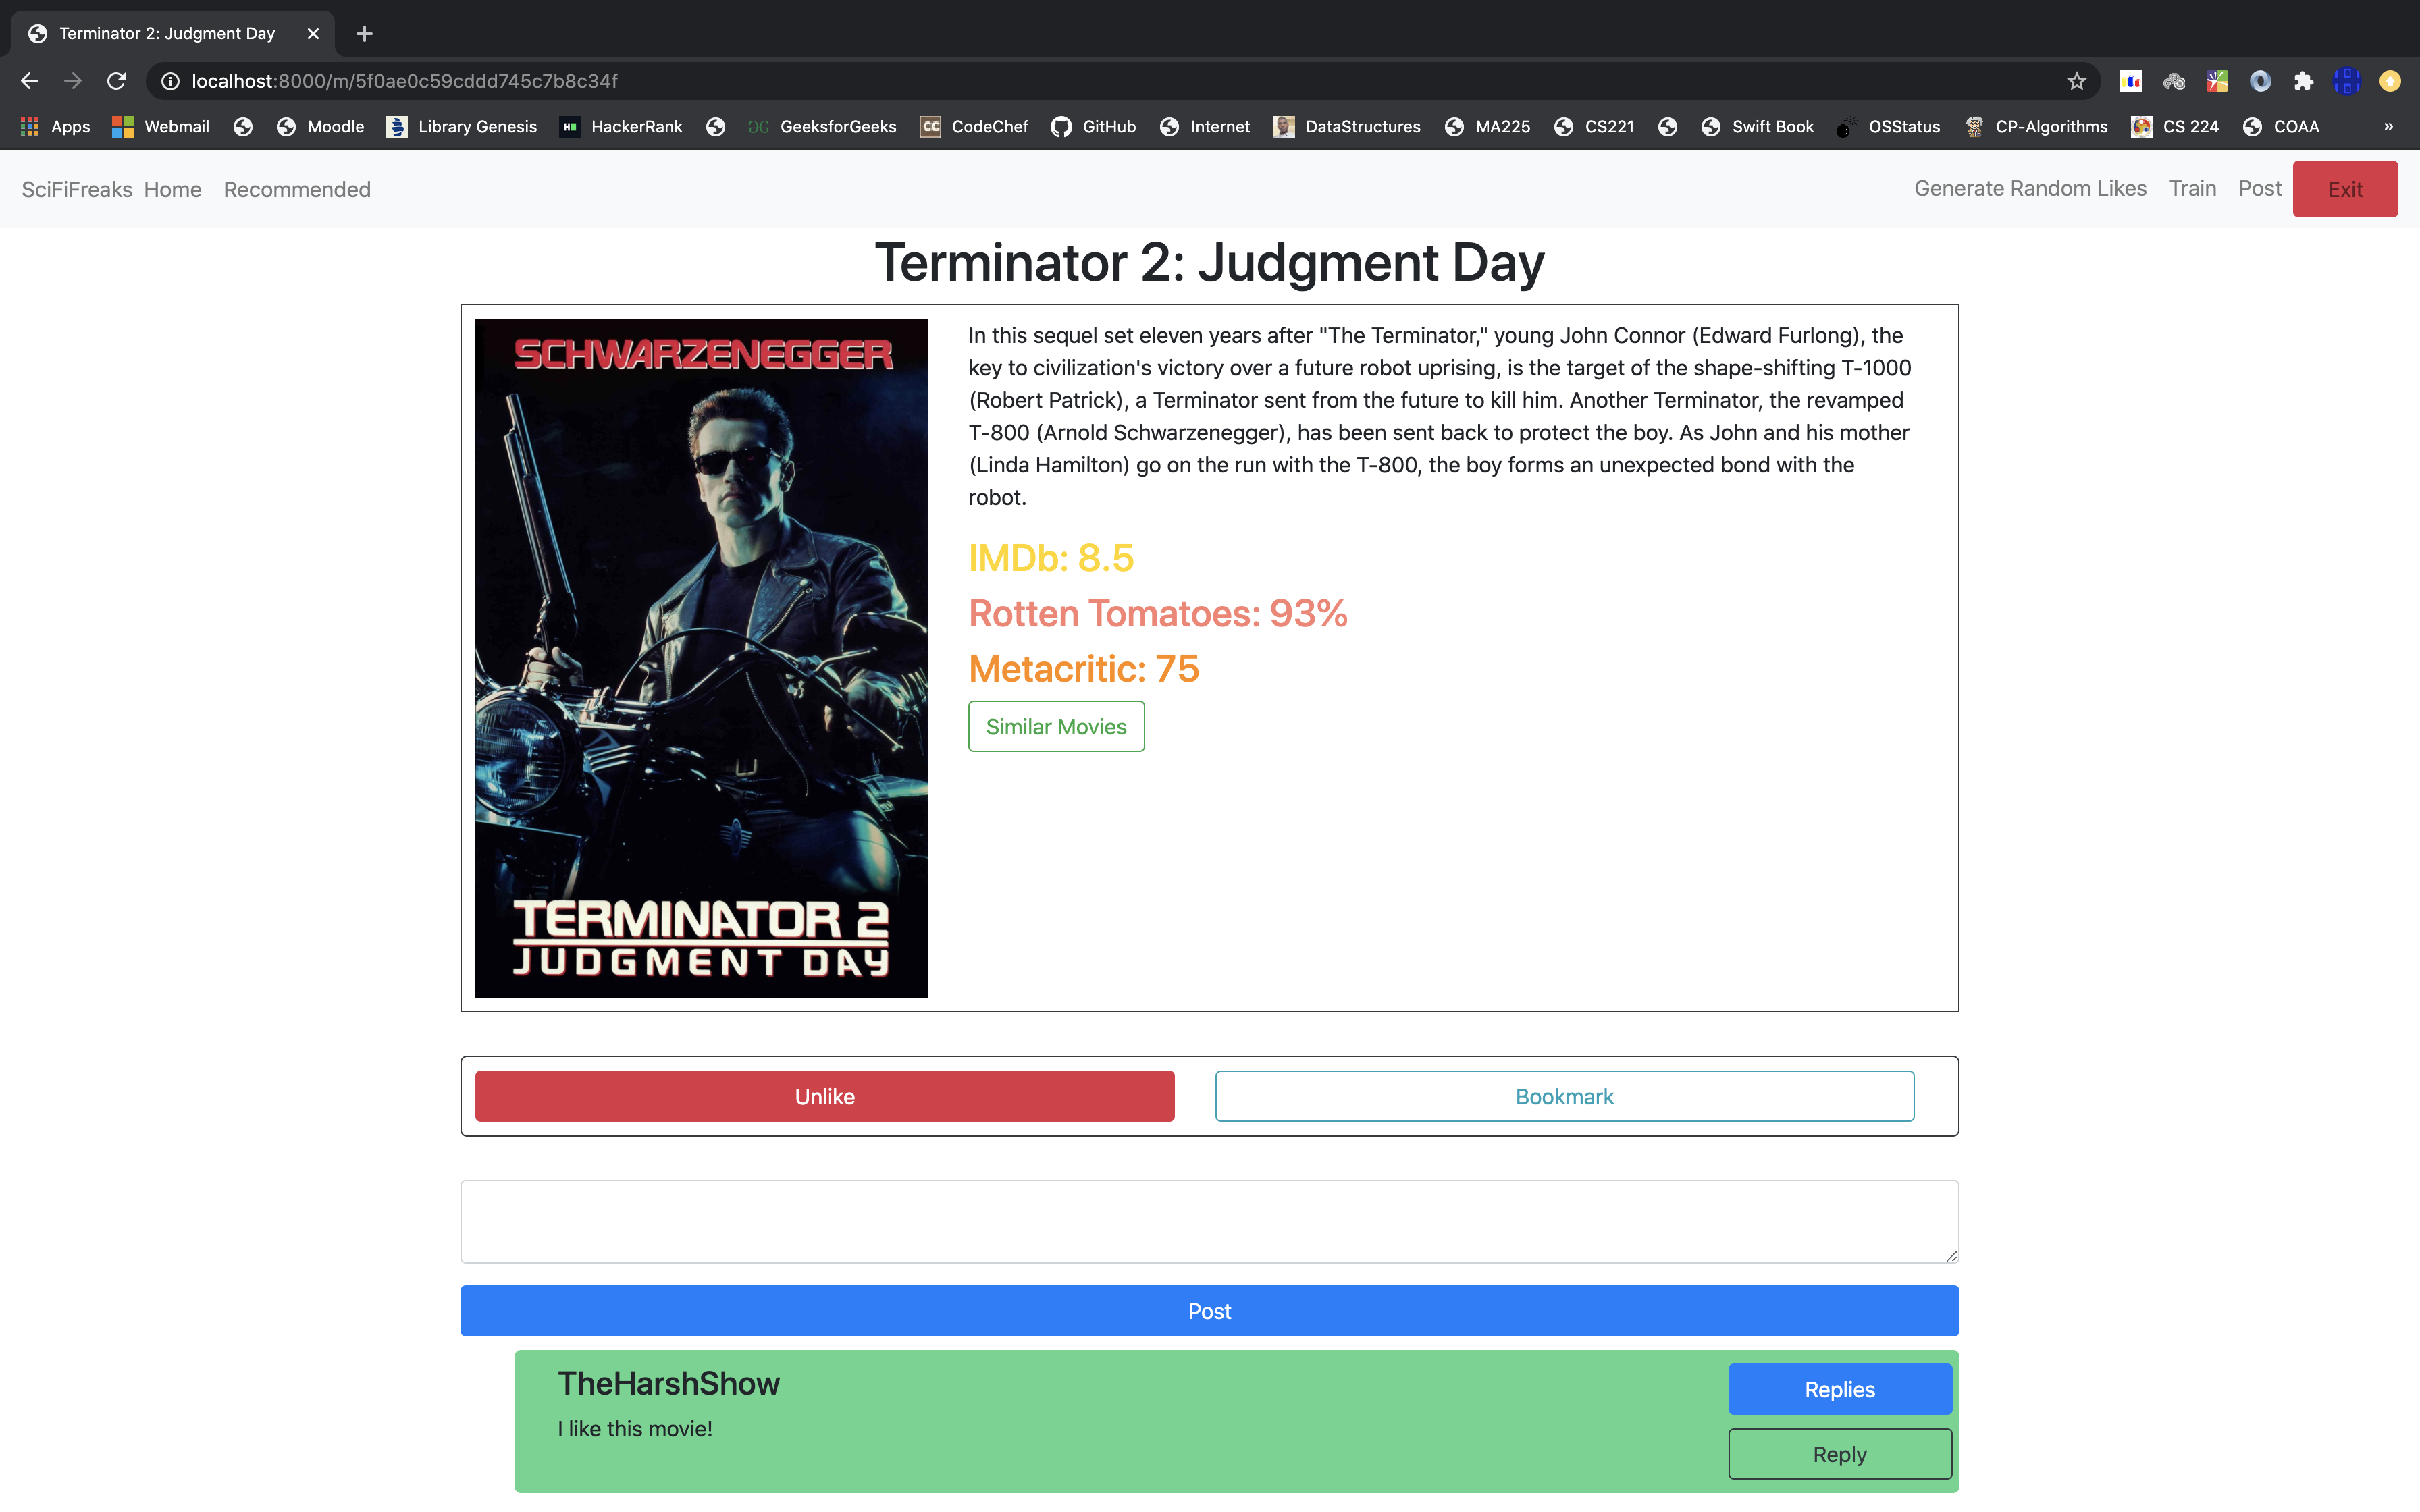Open the Webmail bookmark
The height and width of the screenshot is (1512, 2420).
(160, 127)
